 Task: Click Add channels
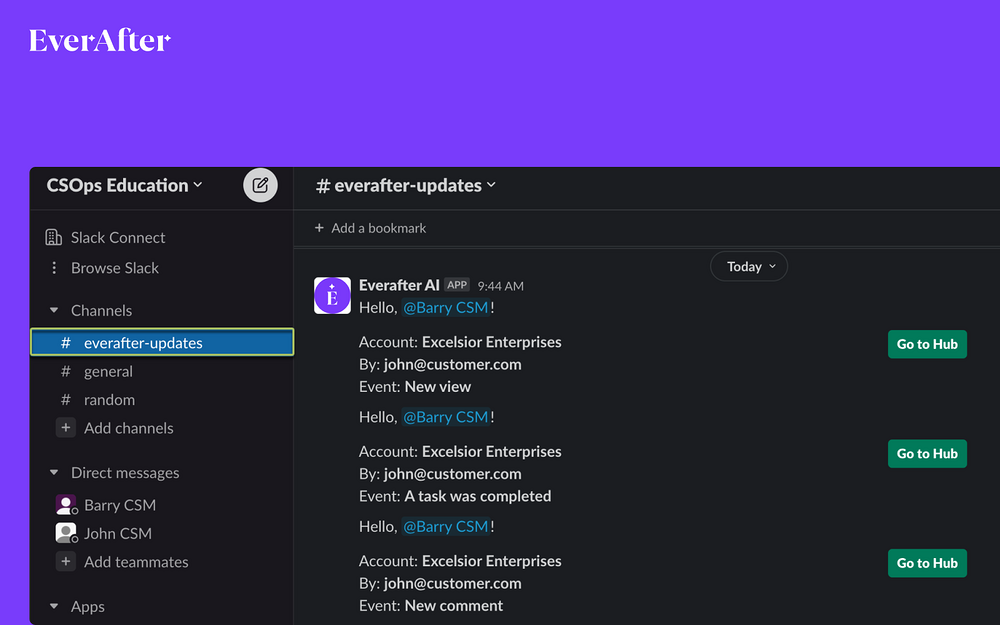[x=129, y=428]
